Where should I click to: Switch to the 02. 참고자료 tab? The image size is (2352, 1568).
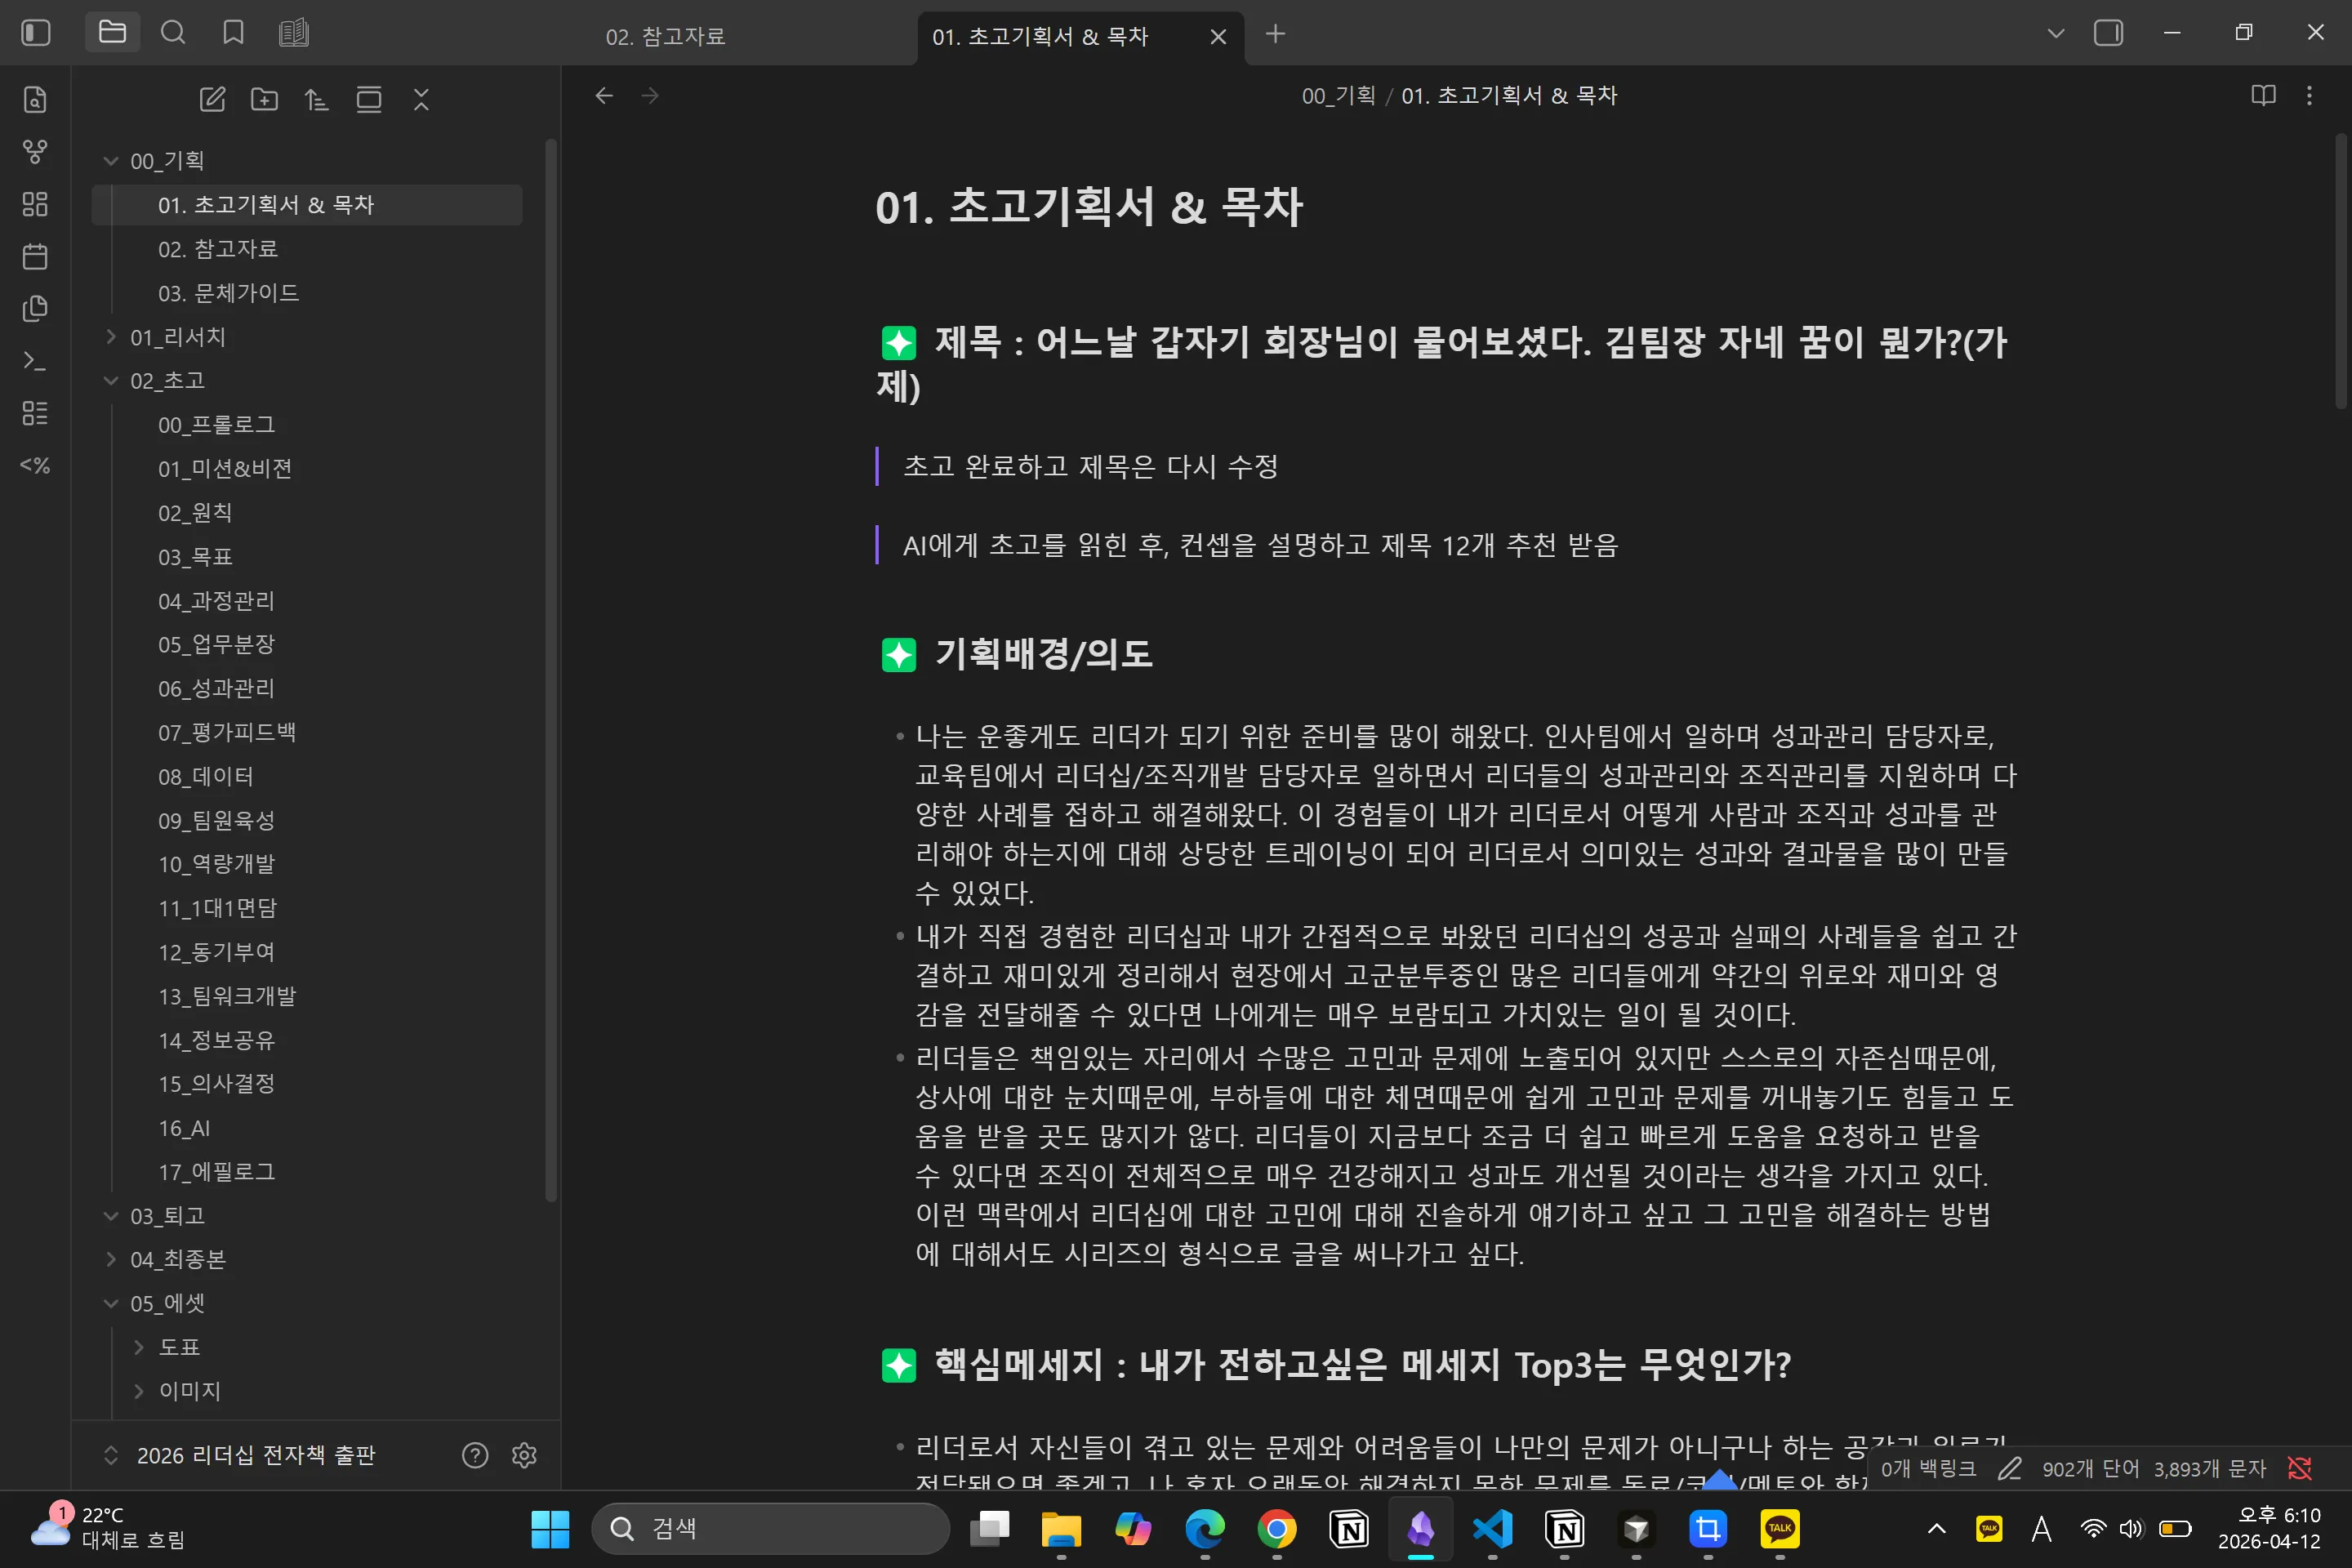pos(665,36)
